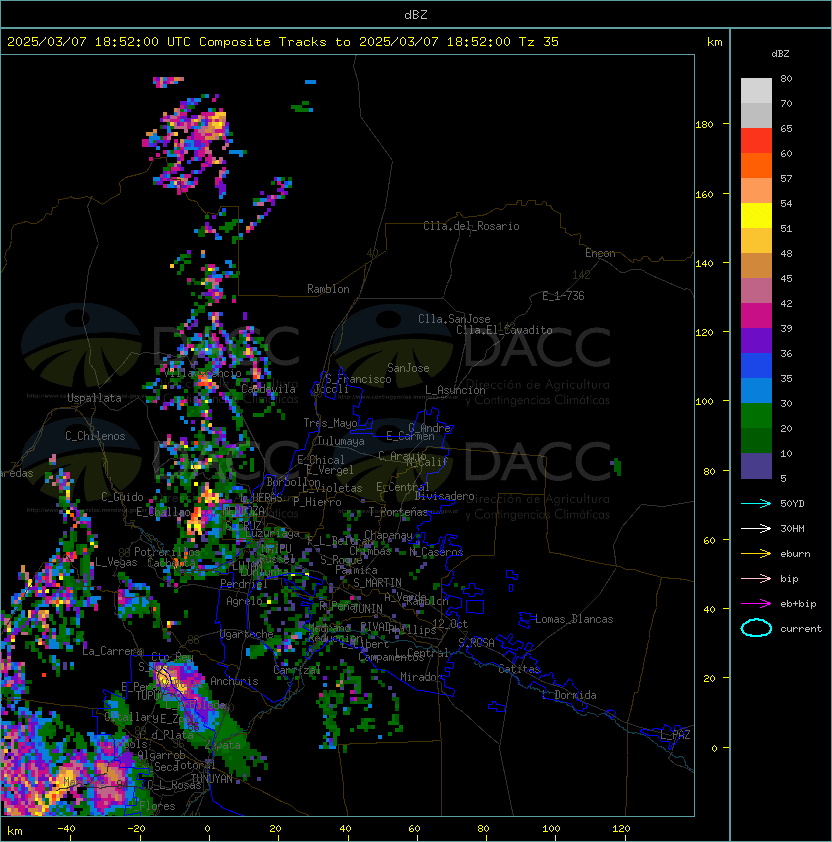Click the '180' km axis tick label

coord(704,125)
